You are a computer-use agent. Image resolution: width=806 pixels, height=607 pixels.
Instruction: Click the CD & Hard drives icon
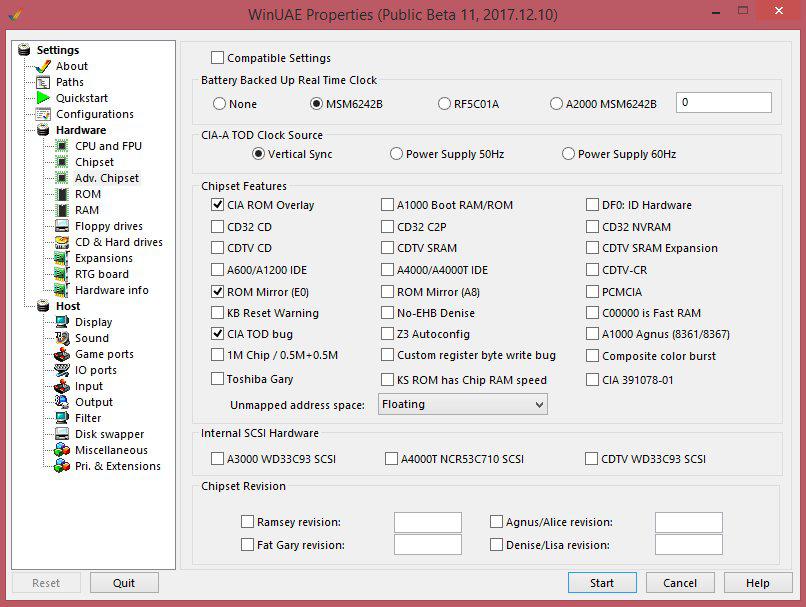[62, 242]
